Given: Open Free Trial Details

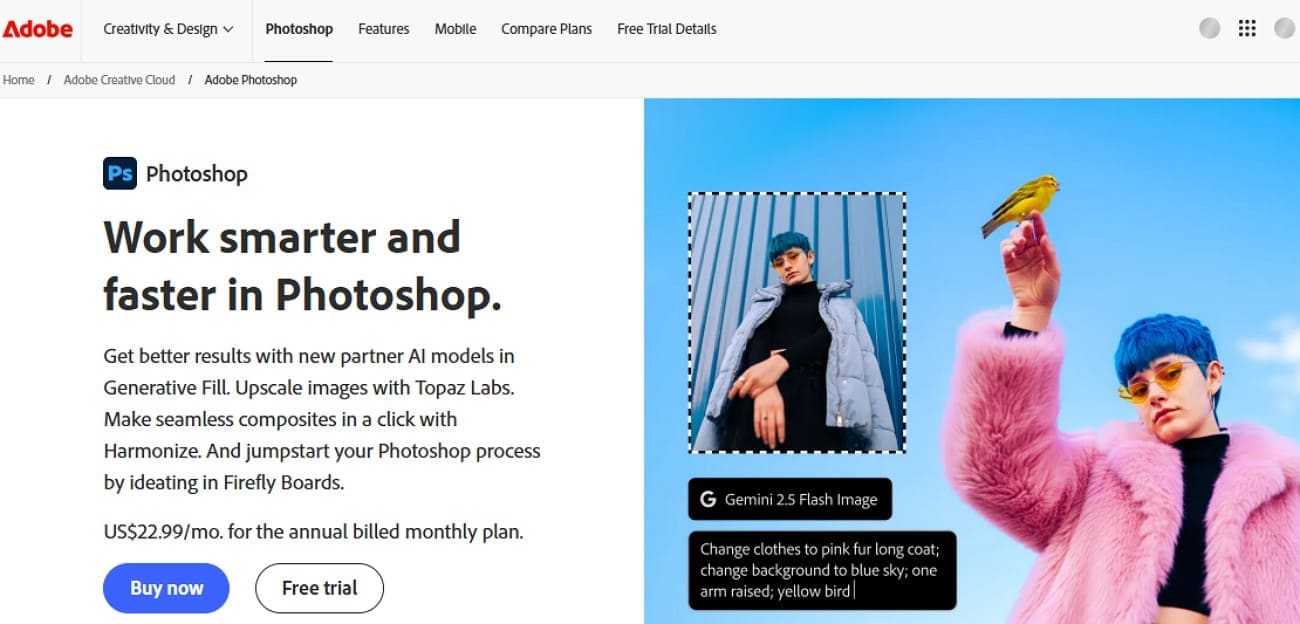Looking at the screenshot, I should click(666, 29).
